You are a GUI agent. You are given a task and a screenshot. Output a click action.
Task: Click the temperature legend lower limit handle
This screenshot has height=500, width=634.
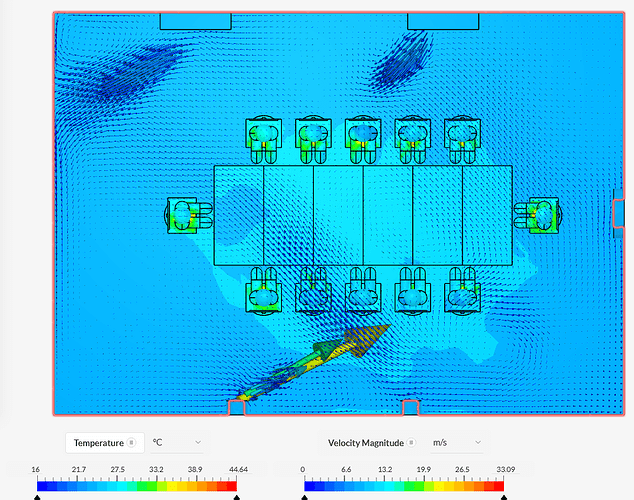pos(37,497)
